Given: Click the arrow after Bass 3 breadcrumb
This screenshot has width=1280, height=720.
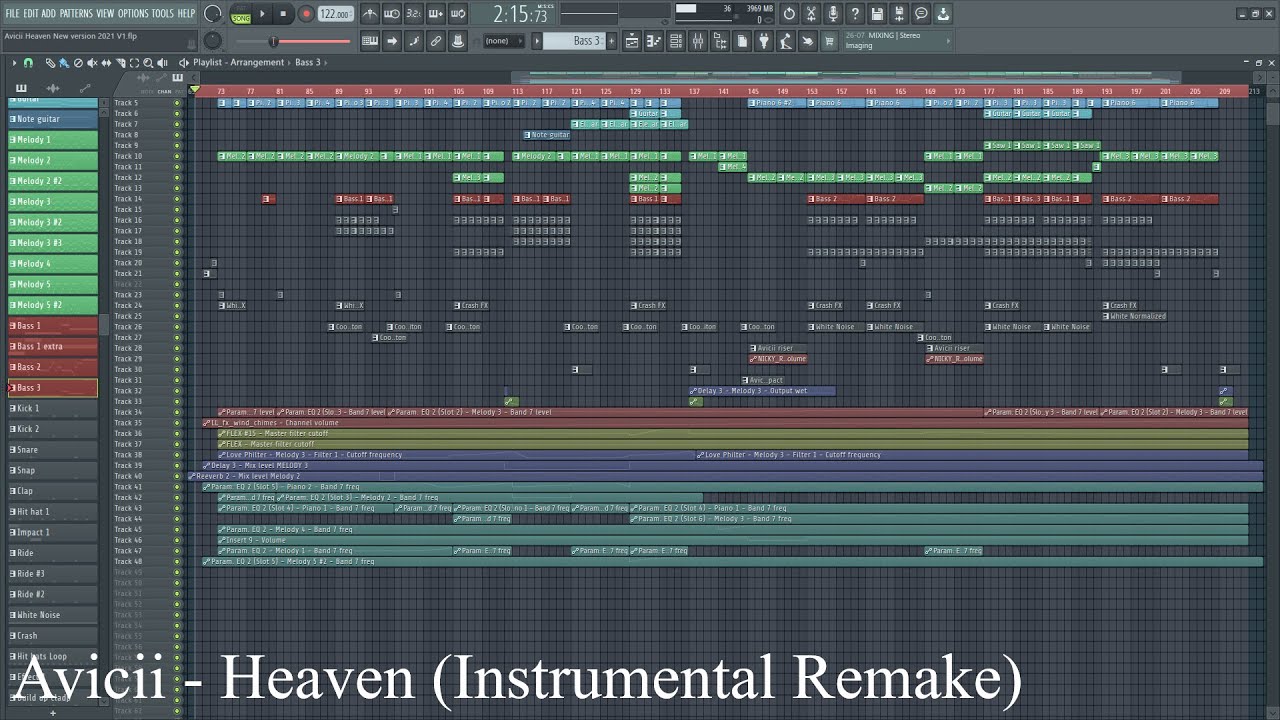Looking at the screenshot, I should pos(326,62).
